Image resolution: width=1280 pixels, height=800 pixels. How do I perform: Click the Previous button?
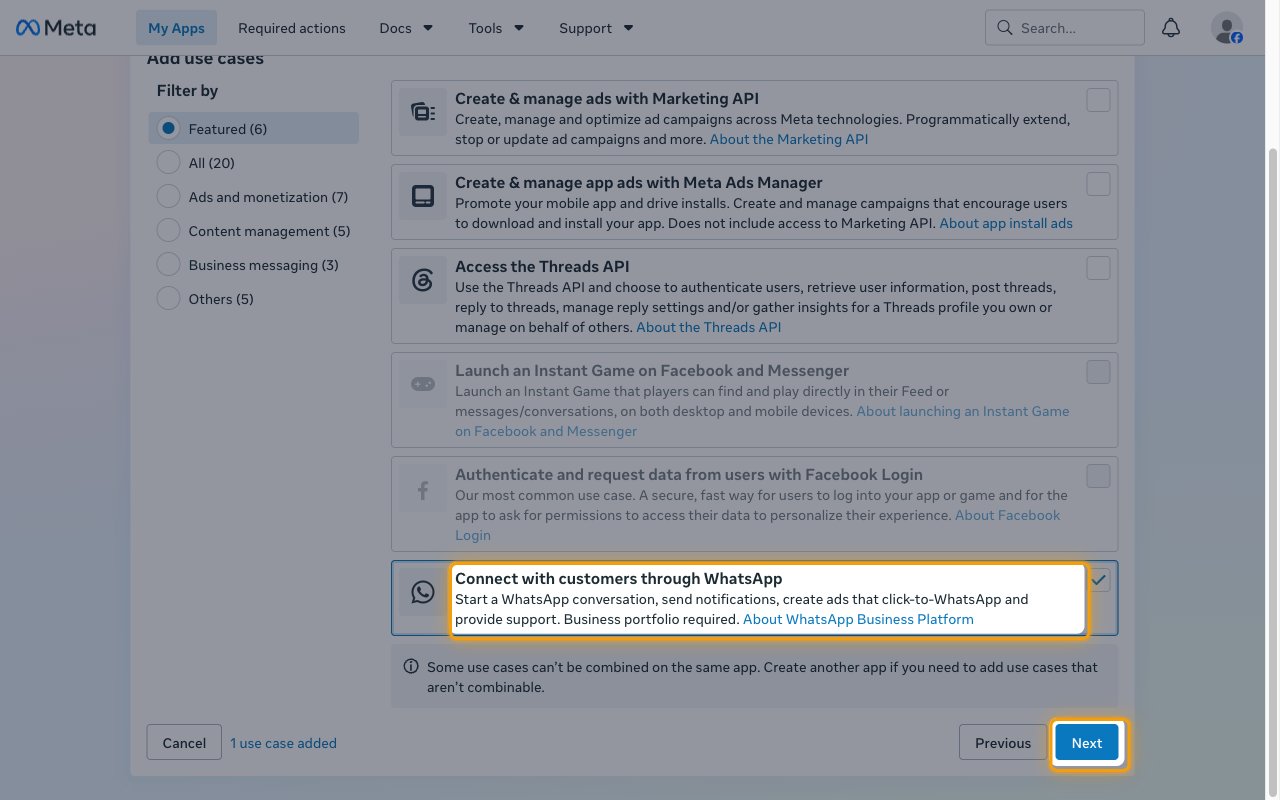coord(1003,743)
